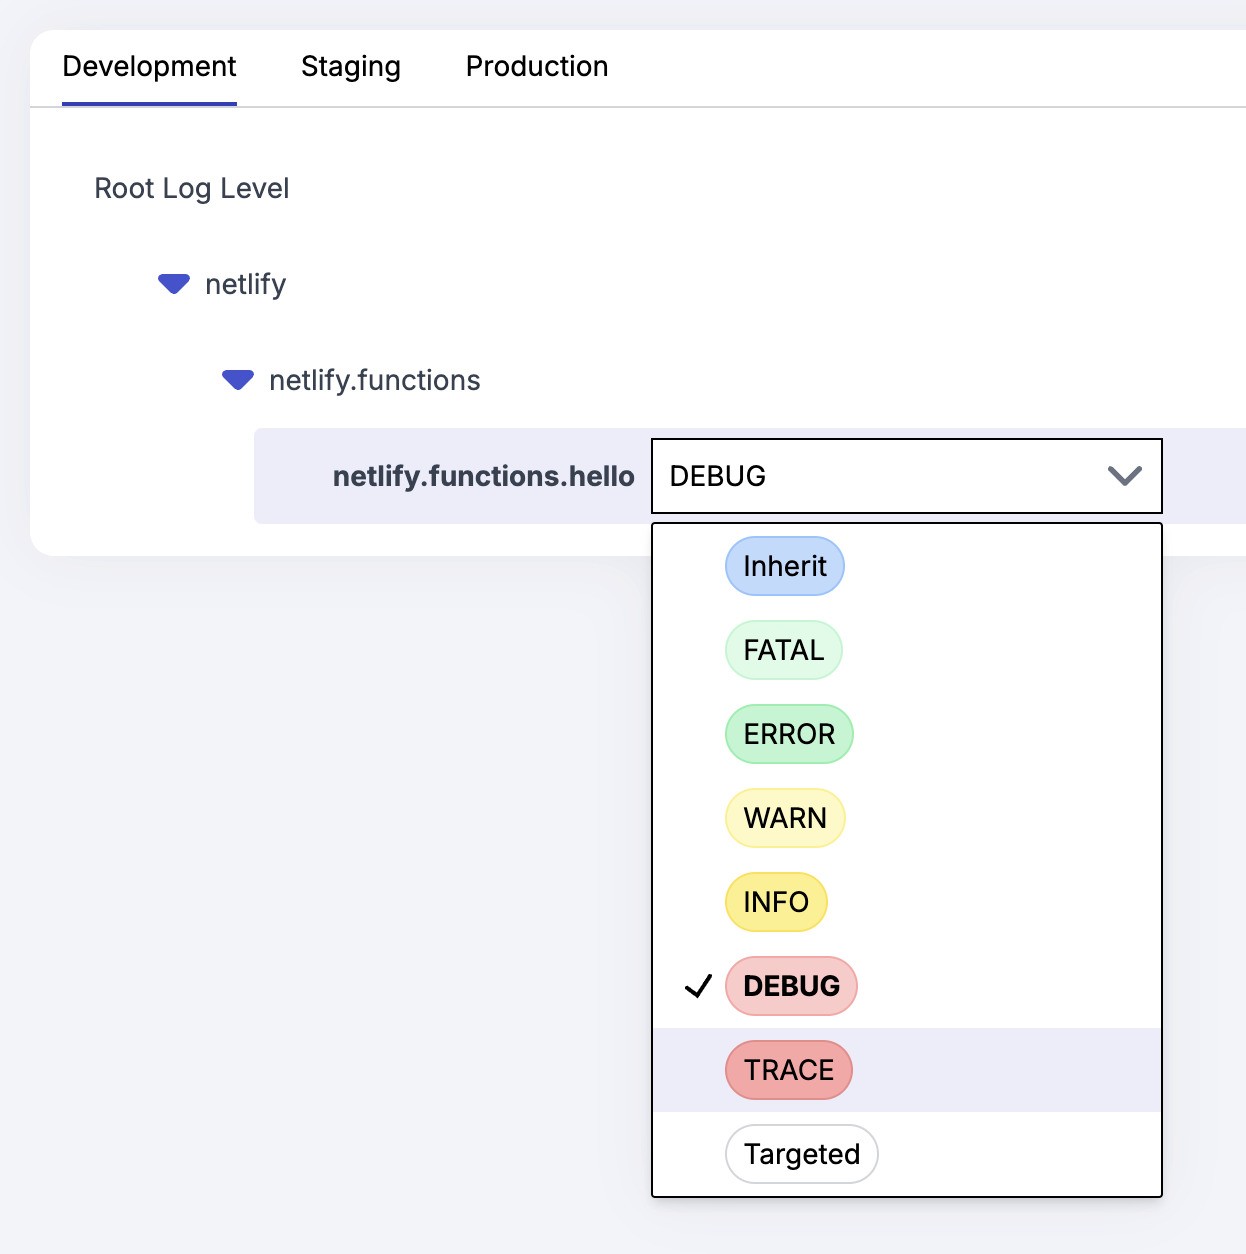
Task: Click the dropdown chevron arrow icon
Action: [x=1125, y=476]
